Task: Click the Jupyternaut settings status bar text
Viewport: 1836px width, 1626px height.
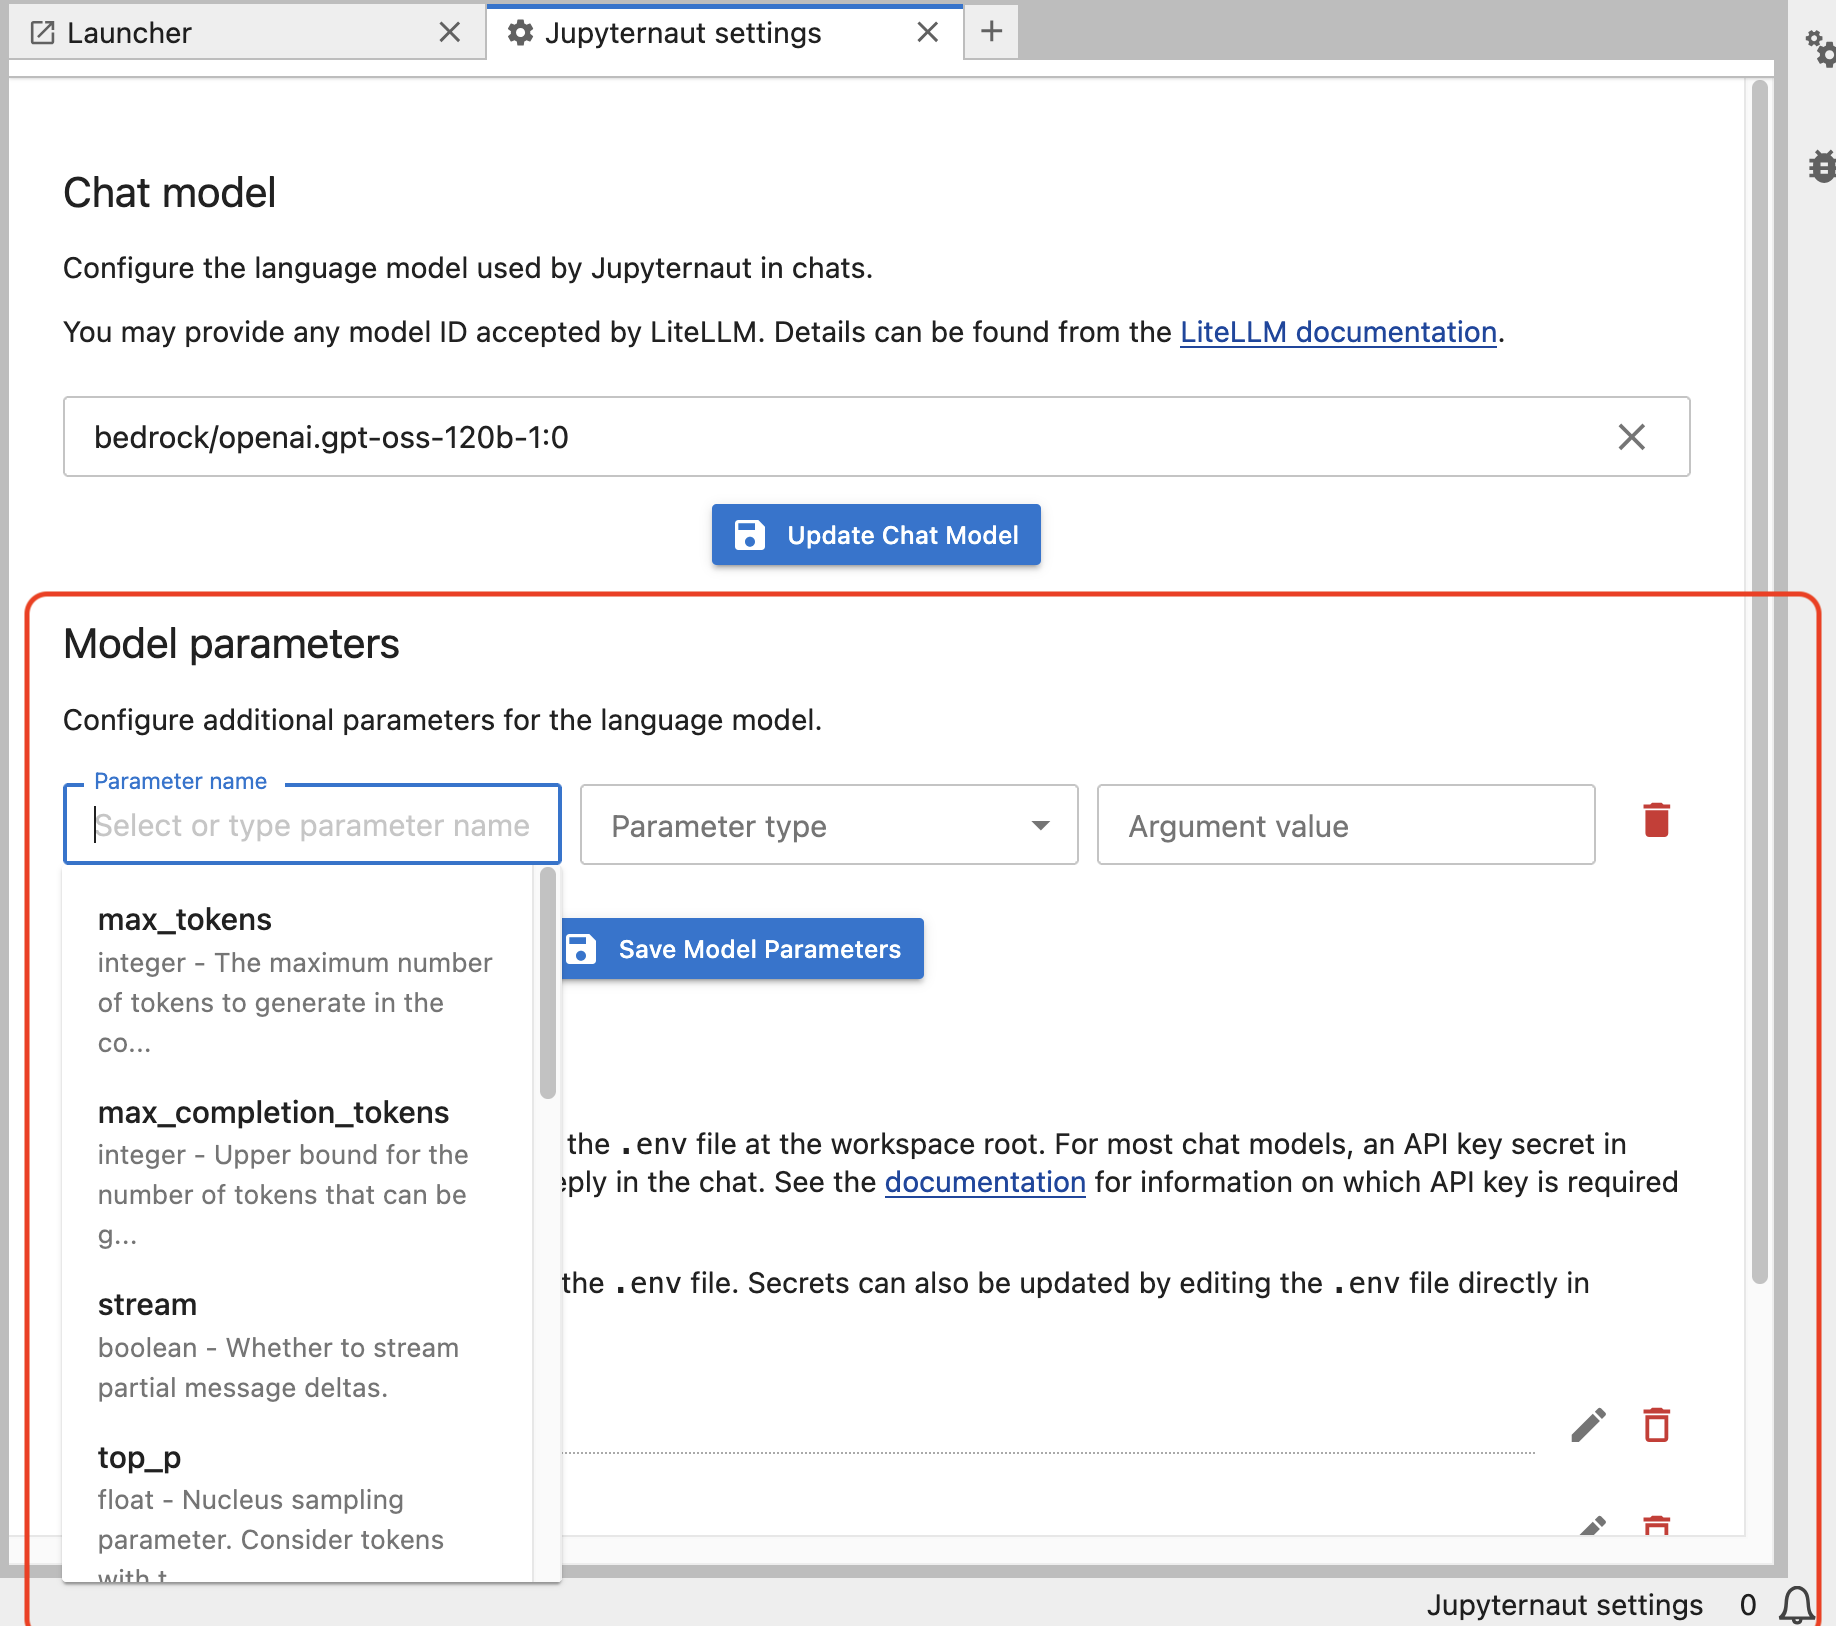Action: (x=1564, y=1605)
